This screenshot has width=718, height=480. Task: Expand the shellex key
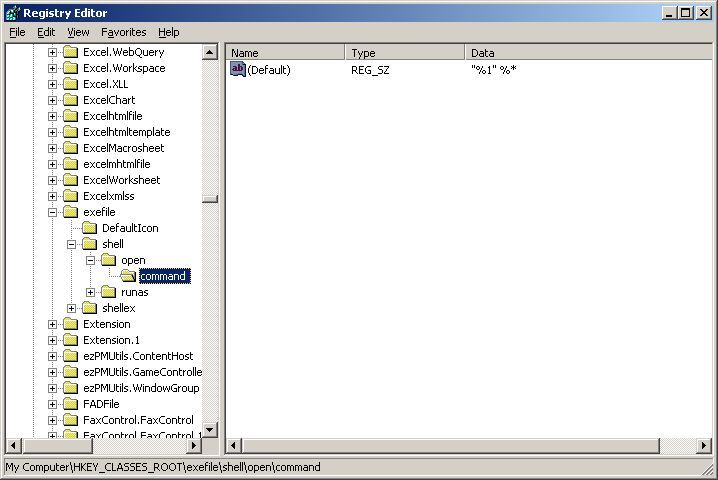(72, 308)
